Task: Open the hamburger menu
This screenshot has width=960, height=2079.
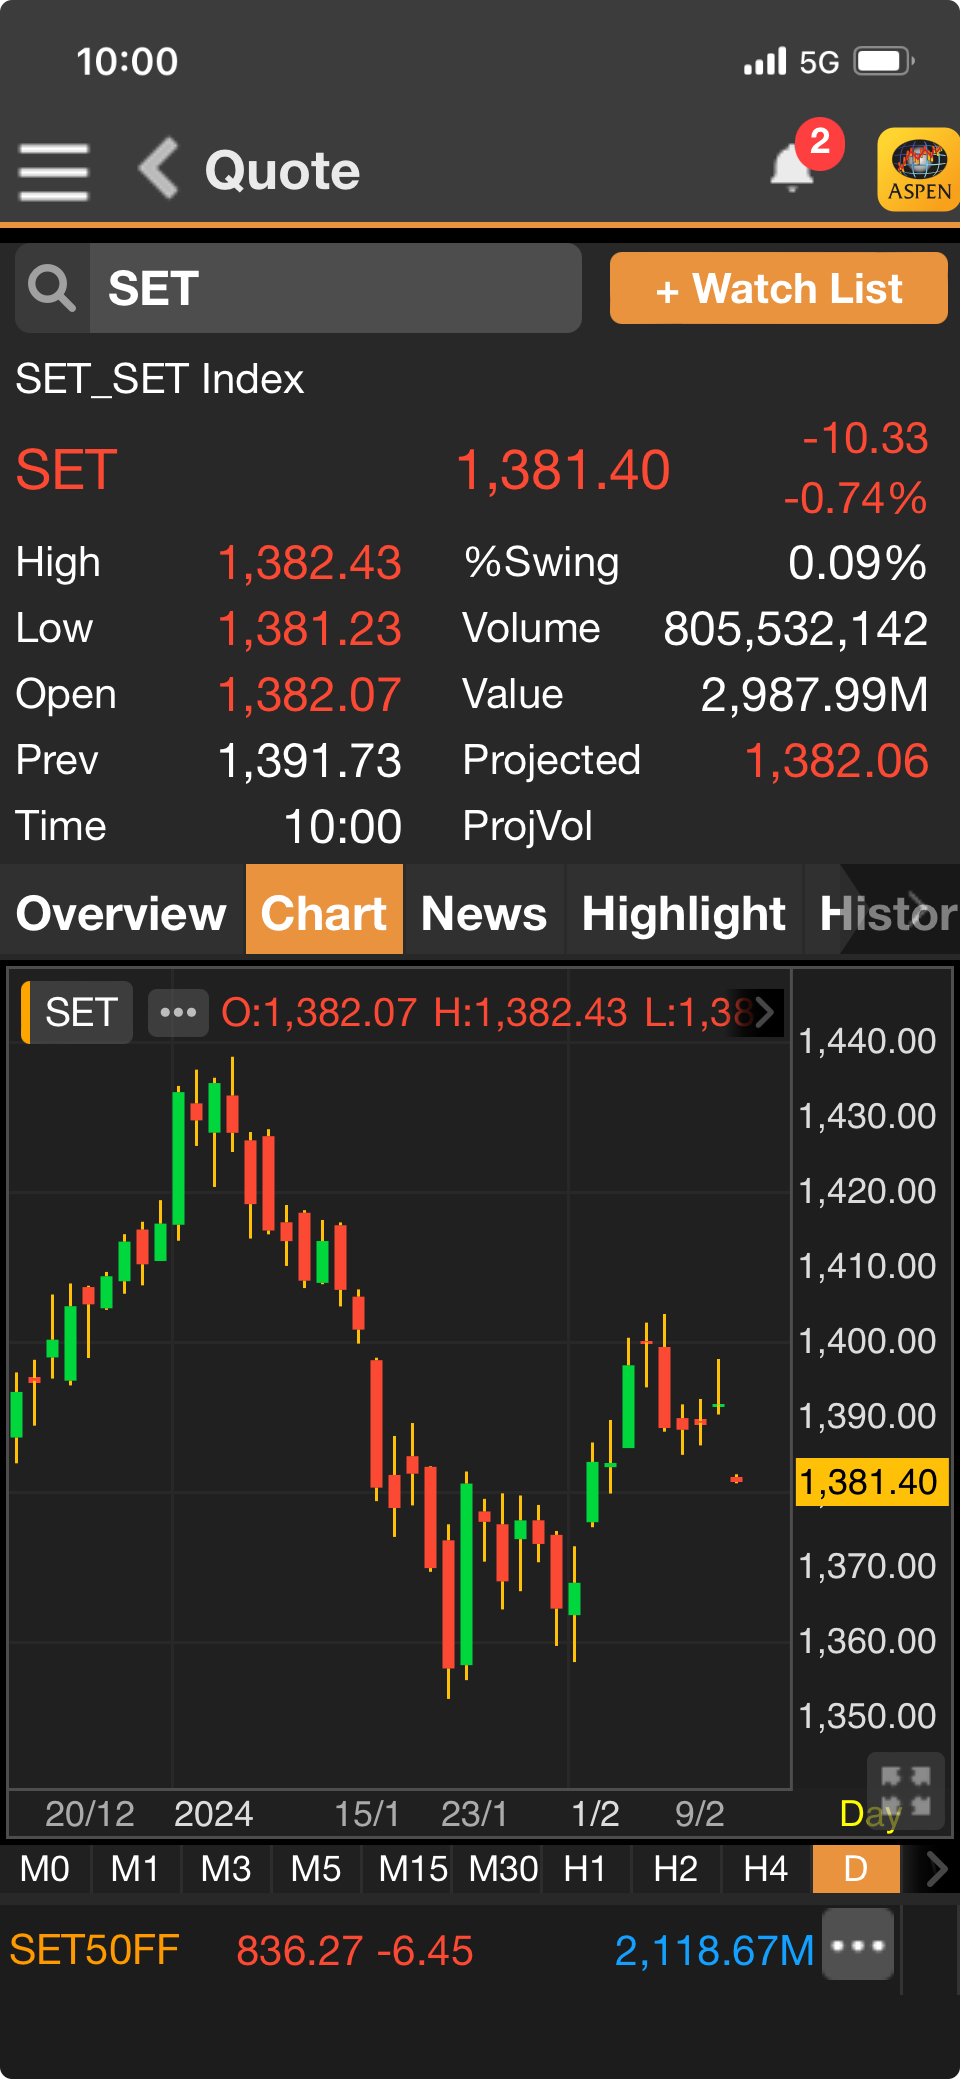Action: tap(54, 171)
